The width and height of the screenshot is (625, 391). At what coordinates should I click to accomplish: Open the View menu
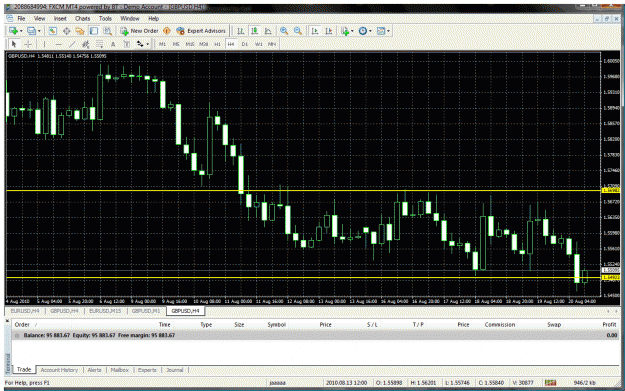39,18
